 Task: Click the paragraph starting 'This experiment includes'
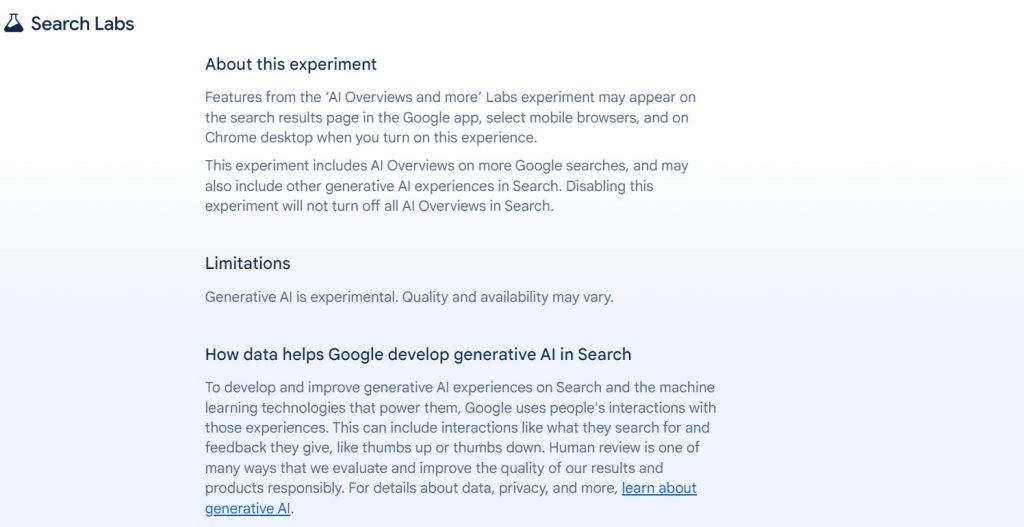pyautogui.click(x=447, y=186)
